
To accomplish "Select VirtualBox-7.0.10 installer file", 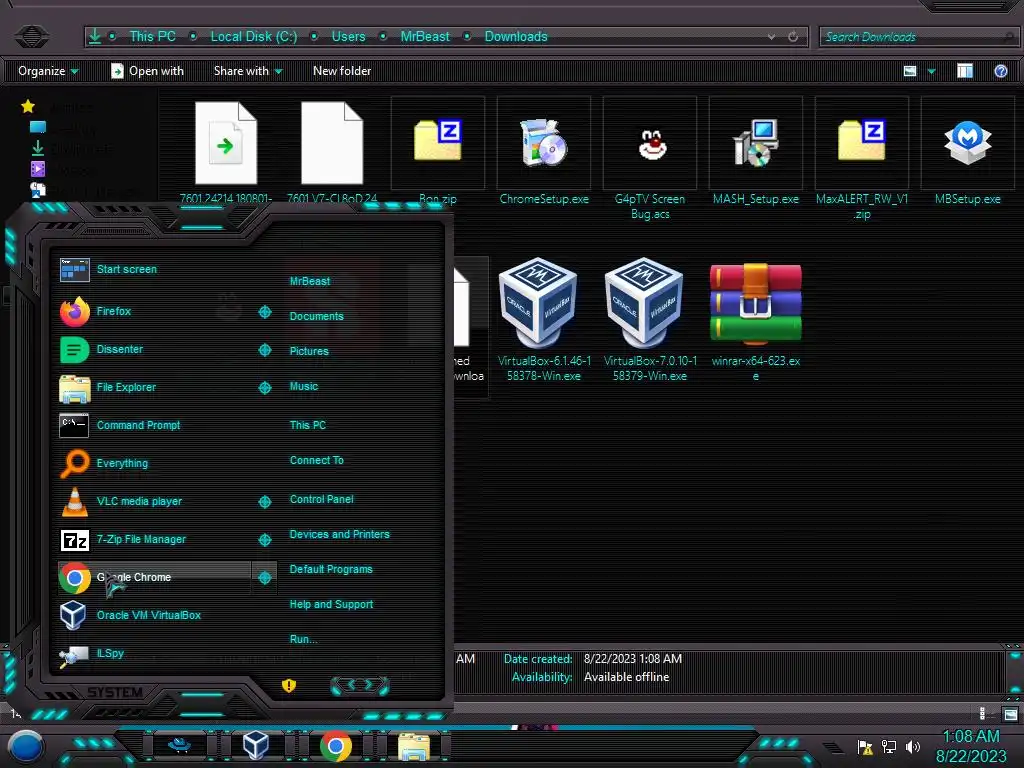I will (650, 320).
